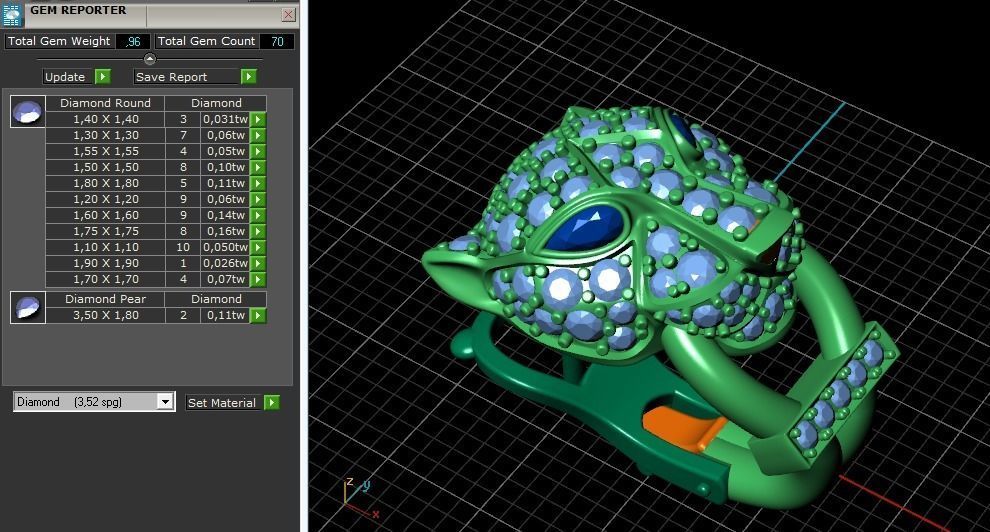Close the Gem Reporter panel

point(289,15)
